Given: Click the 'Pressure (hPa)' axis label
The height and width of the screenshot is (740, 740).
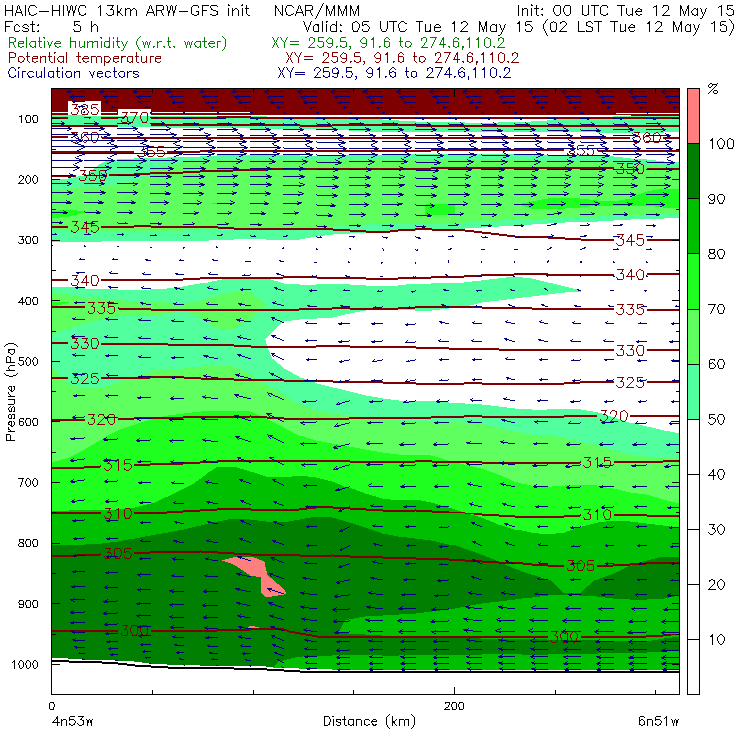Looking at the screenshot, I should [x=10, y=392].
